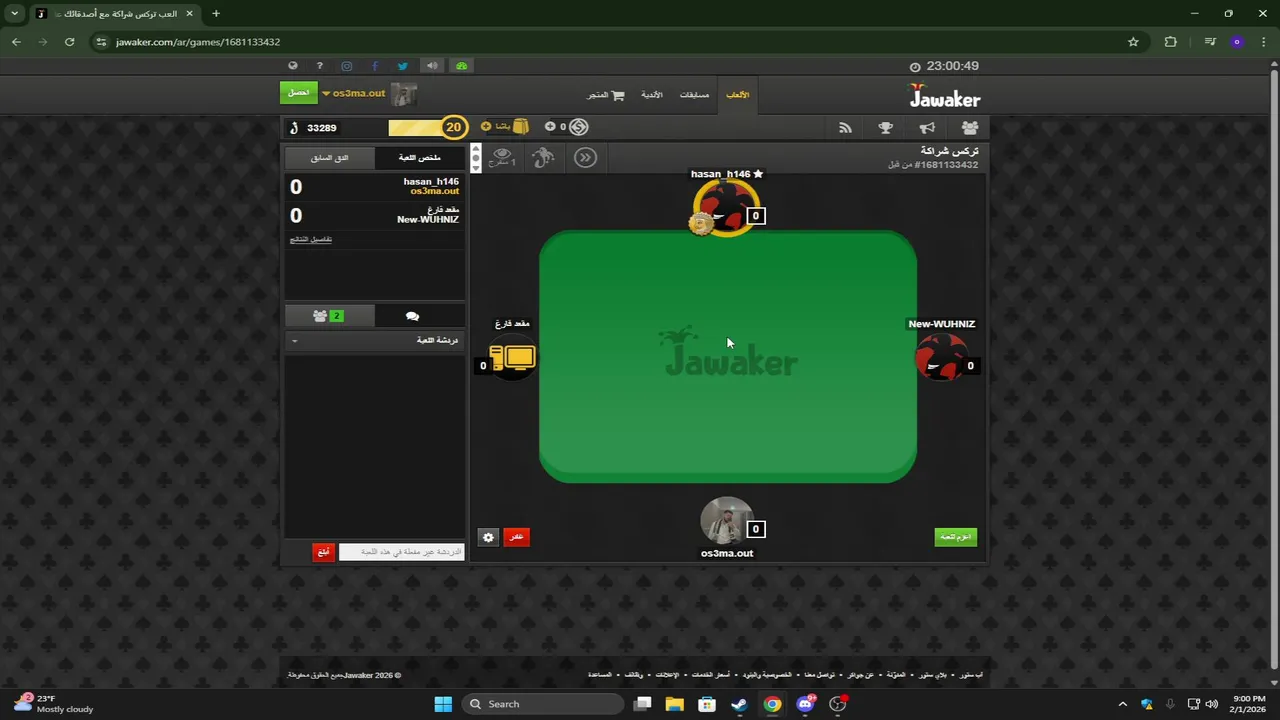Click the address bar URL
This screenshot has width=1280, height=720.
click(198, 42)
